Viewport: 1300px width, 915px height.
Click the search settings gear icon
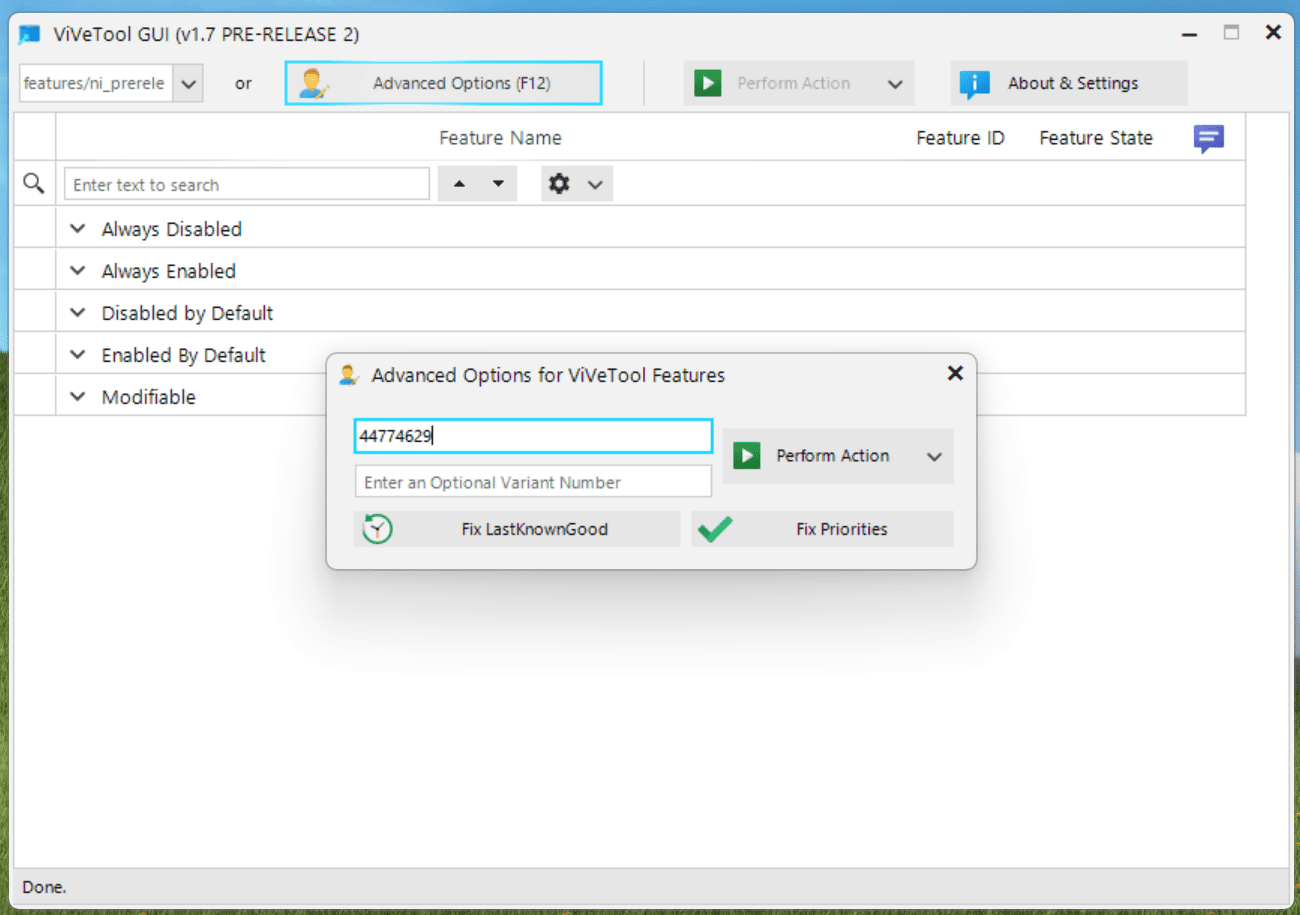[x=559, y=184]
